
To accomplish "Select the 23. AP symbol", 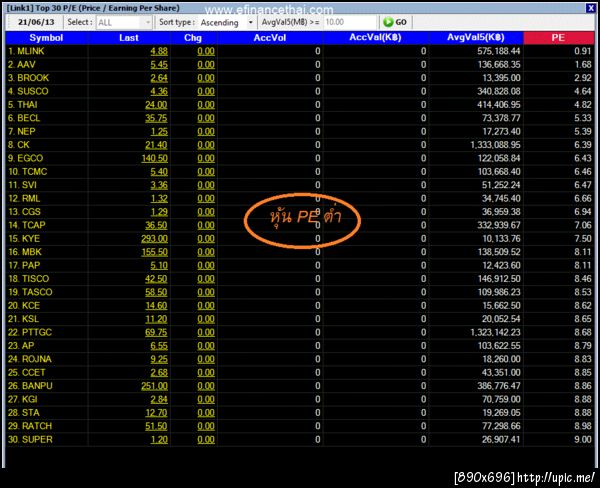I will pyautogui.click(x=21, y=346).
